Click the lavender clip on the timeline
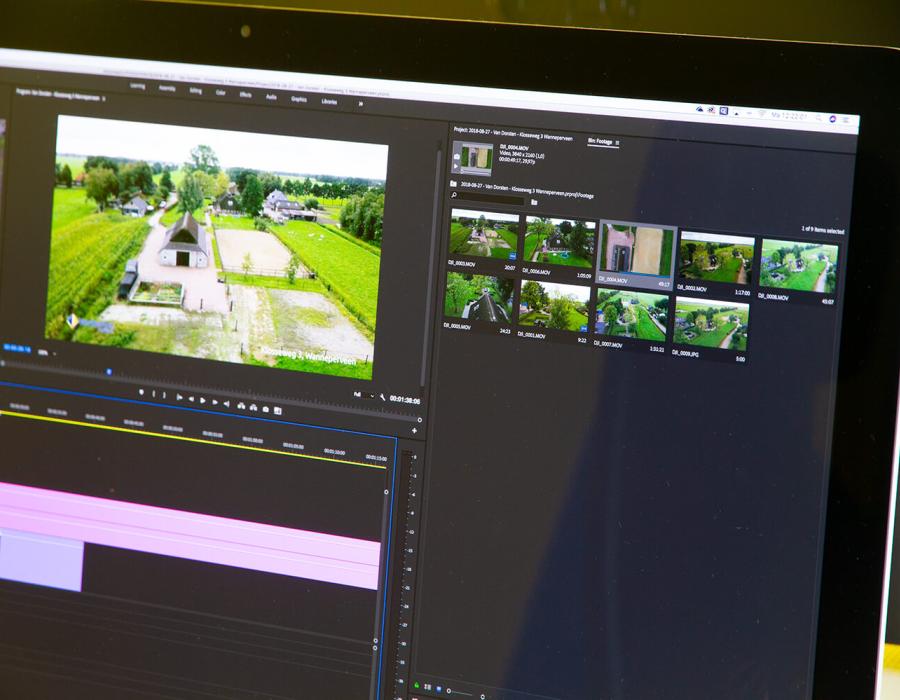The height and width of the screenshot is (700, 900). 41,561
